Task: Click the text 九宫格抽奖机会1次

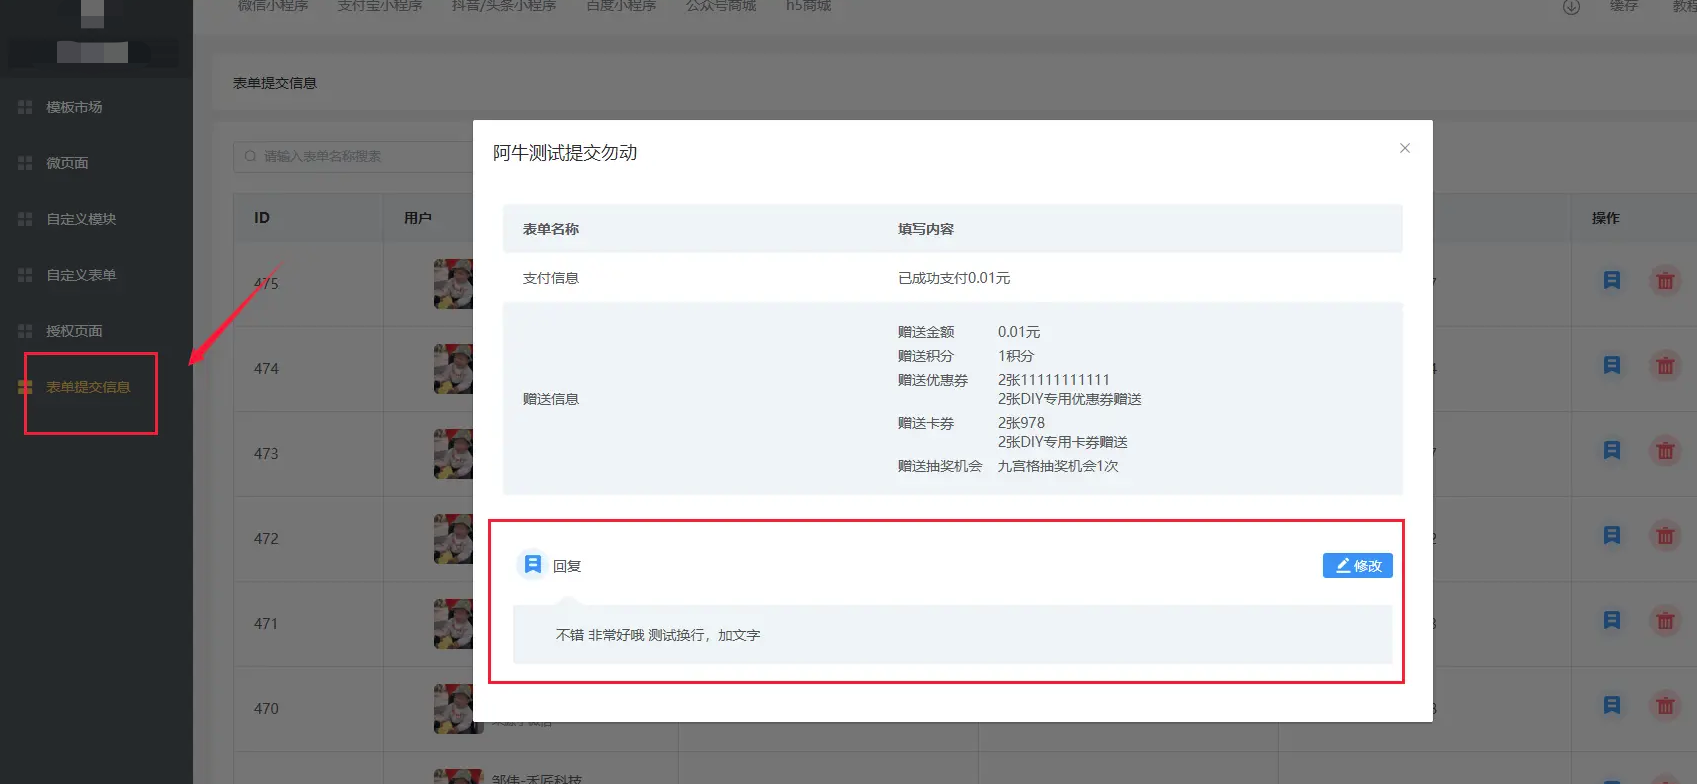Action: (1058, 466)
